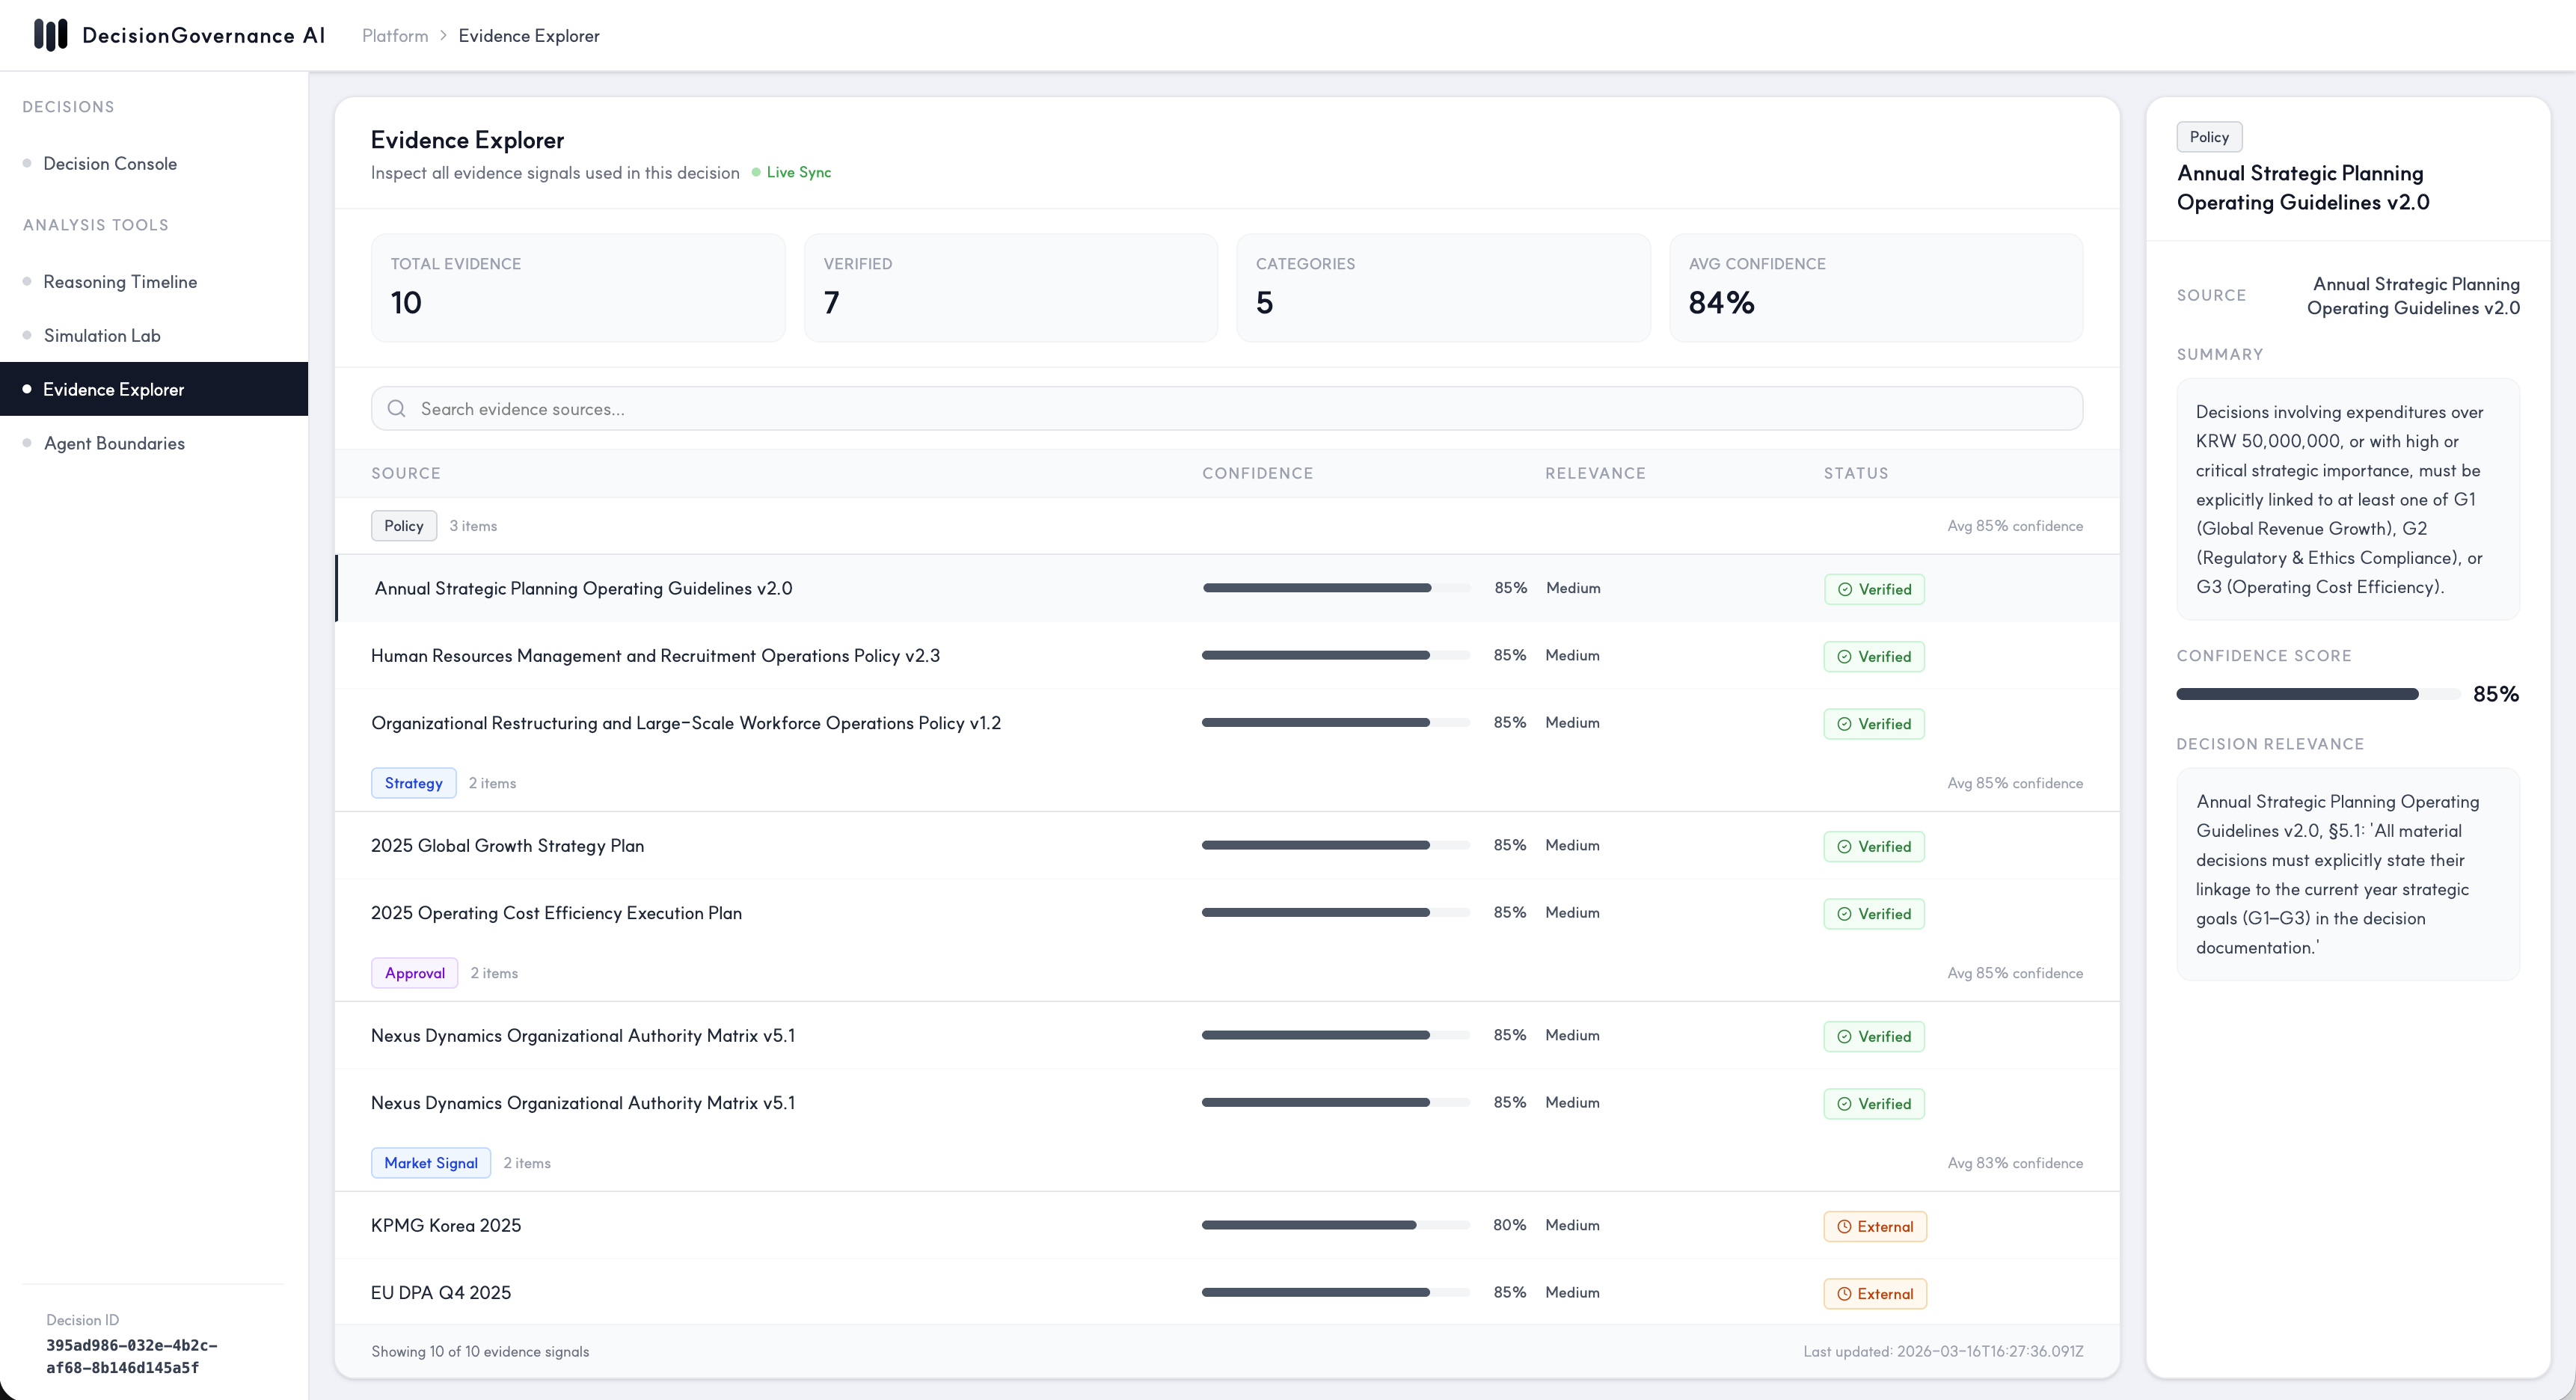Click the External clock icon for KPMG Korea 2025
2576x1400 pixels.
coord(1844,1227)
